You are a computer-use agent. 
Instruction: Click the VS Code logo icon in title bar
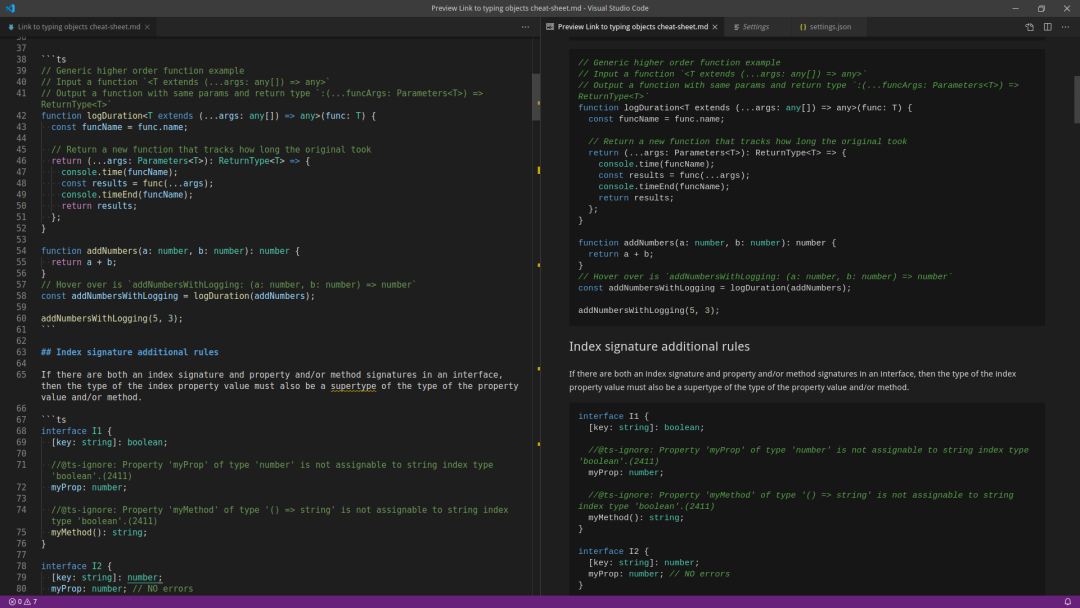coord(10,8)
